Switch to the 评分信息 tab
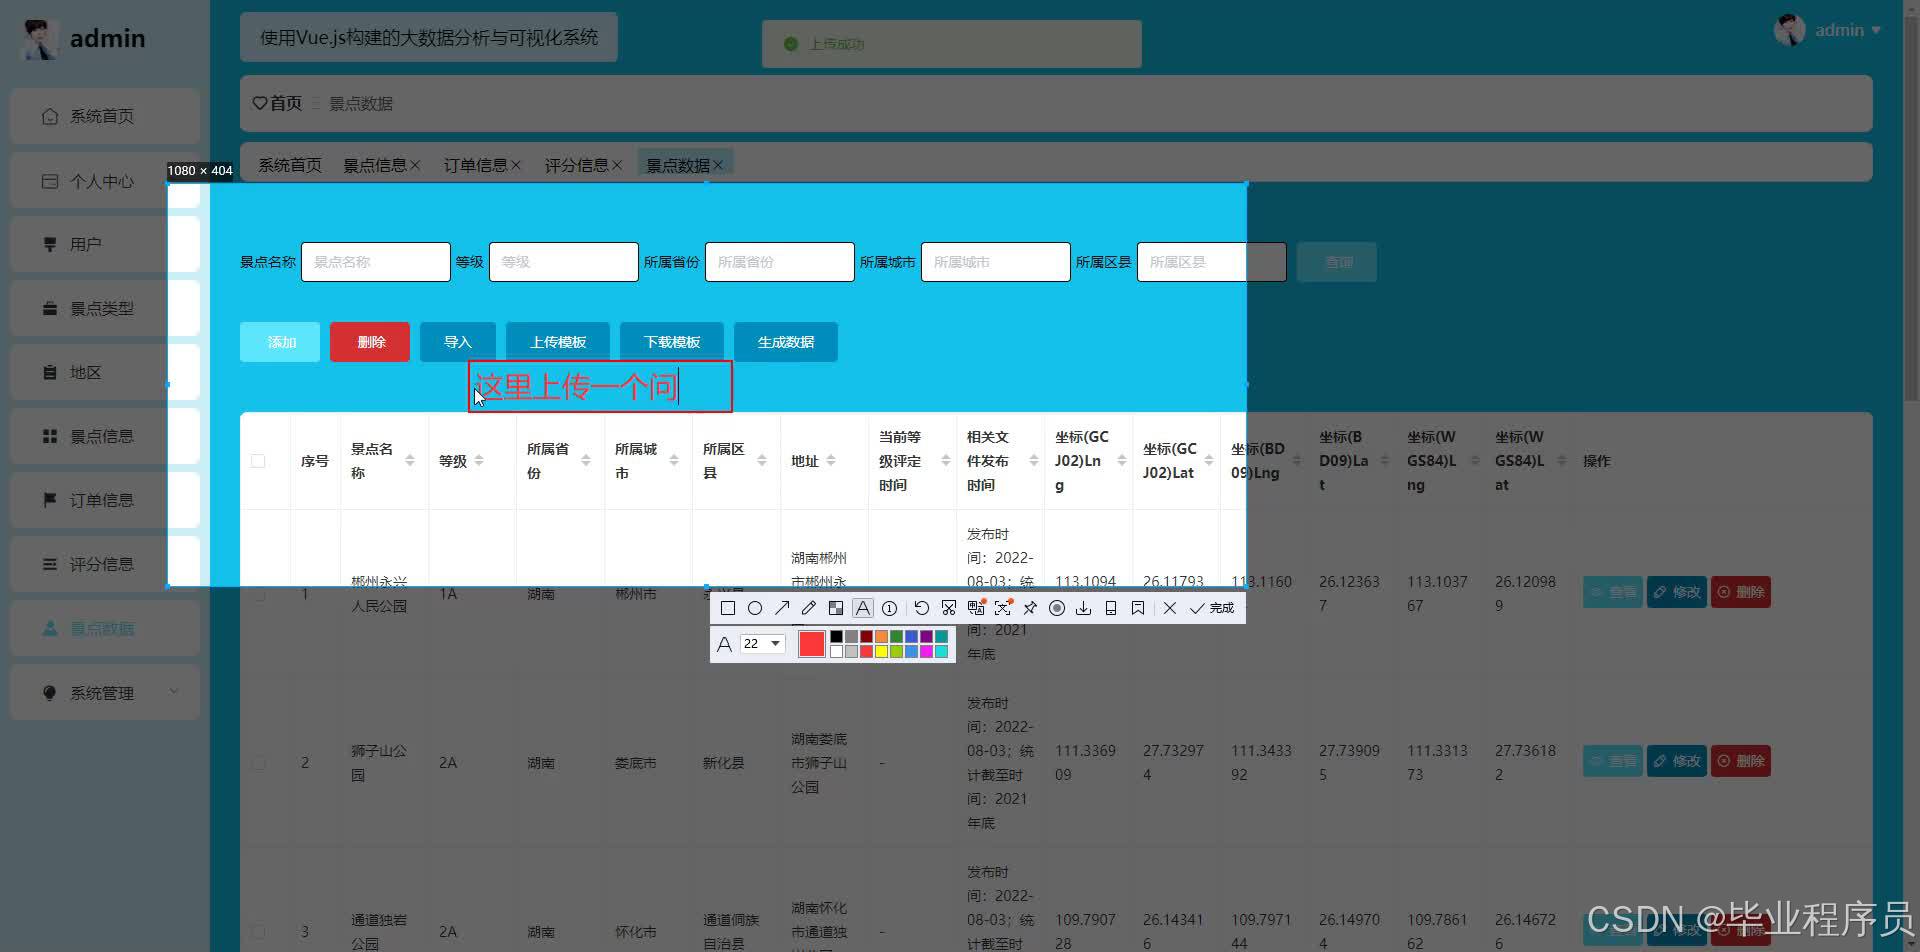 576,165
